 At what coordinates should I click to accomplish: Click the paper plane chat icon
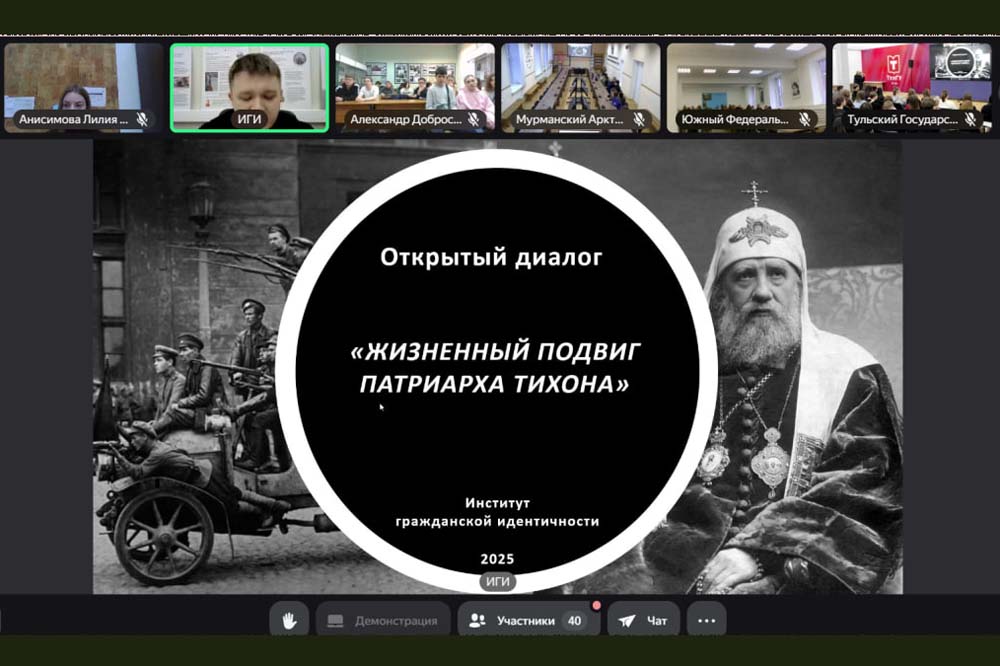(628, 621)
